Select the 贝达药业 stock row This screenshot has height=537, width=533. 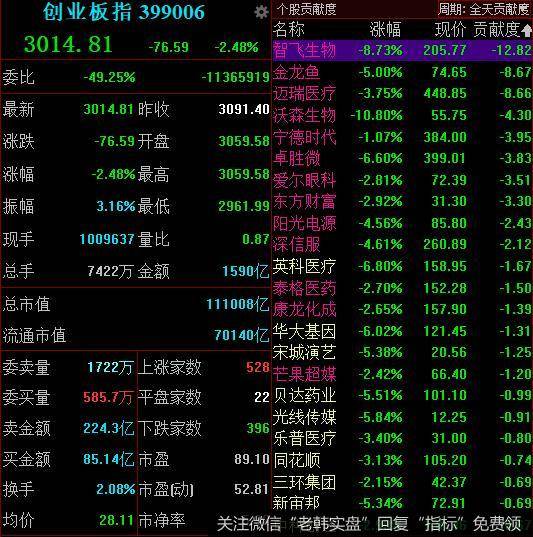click(402, 396)
